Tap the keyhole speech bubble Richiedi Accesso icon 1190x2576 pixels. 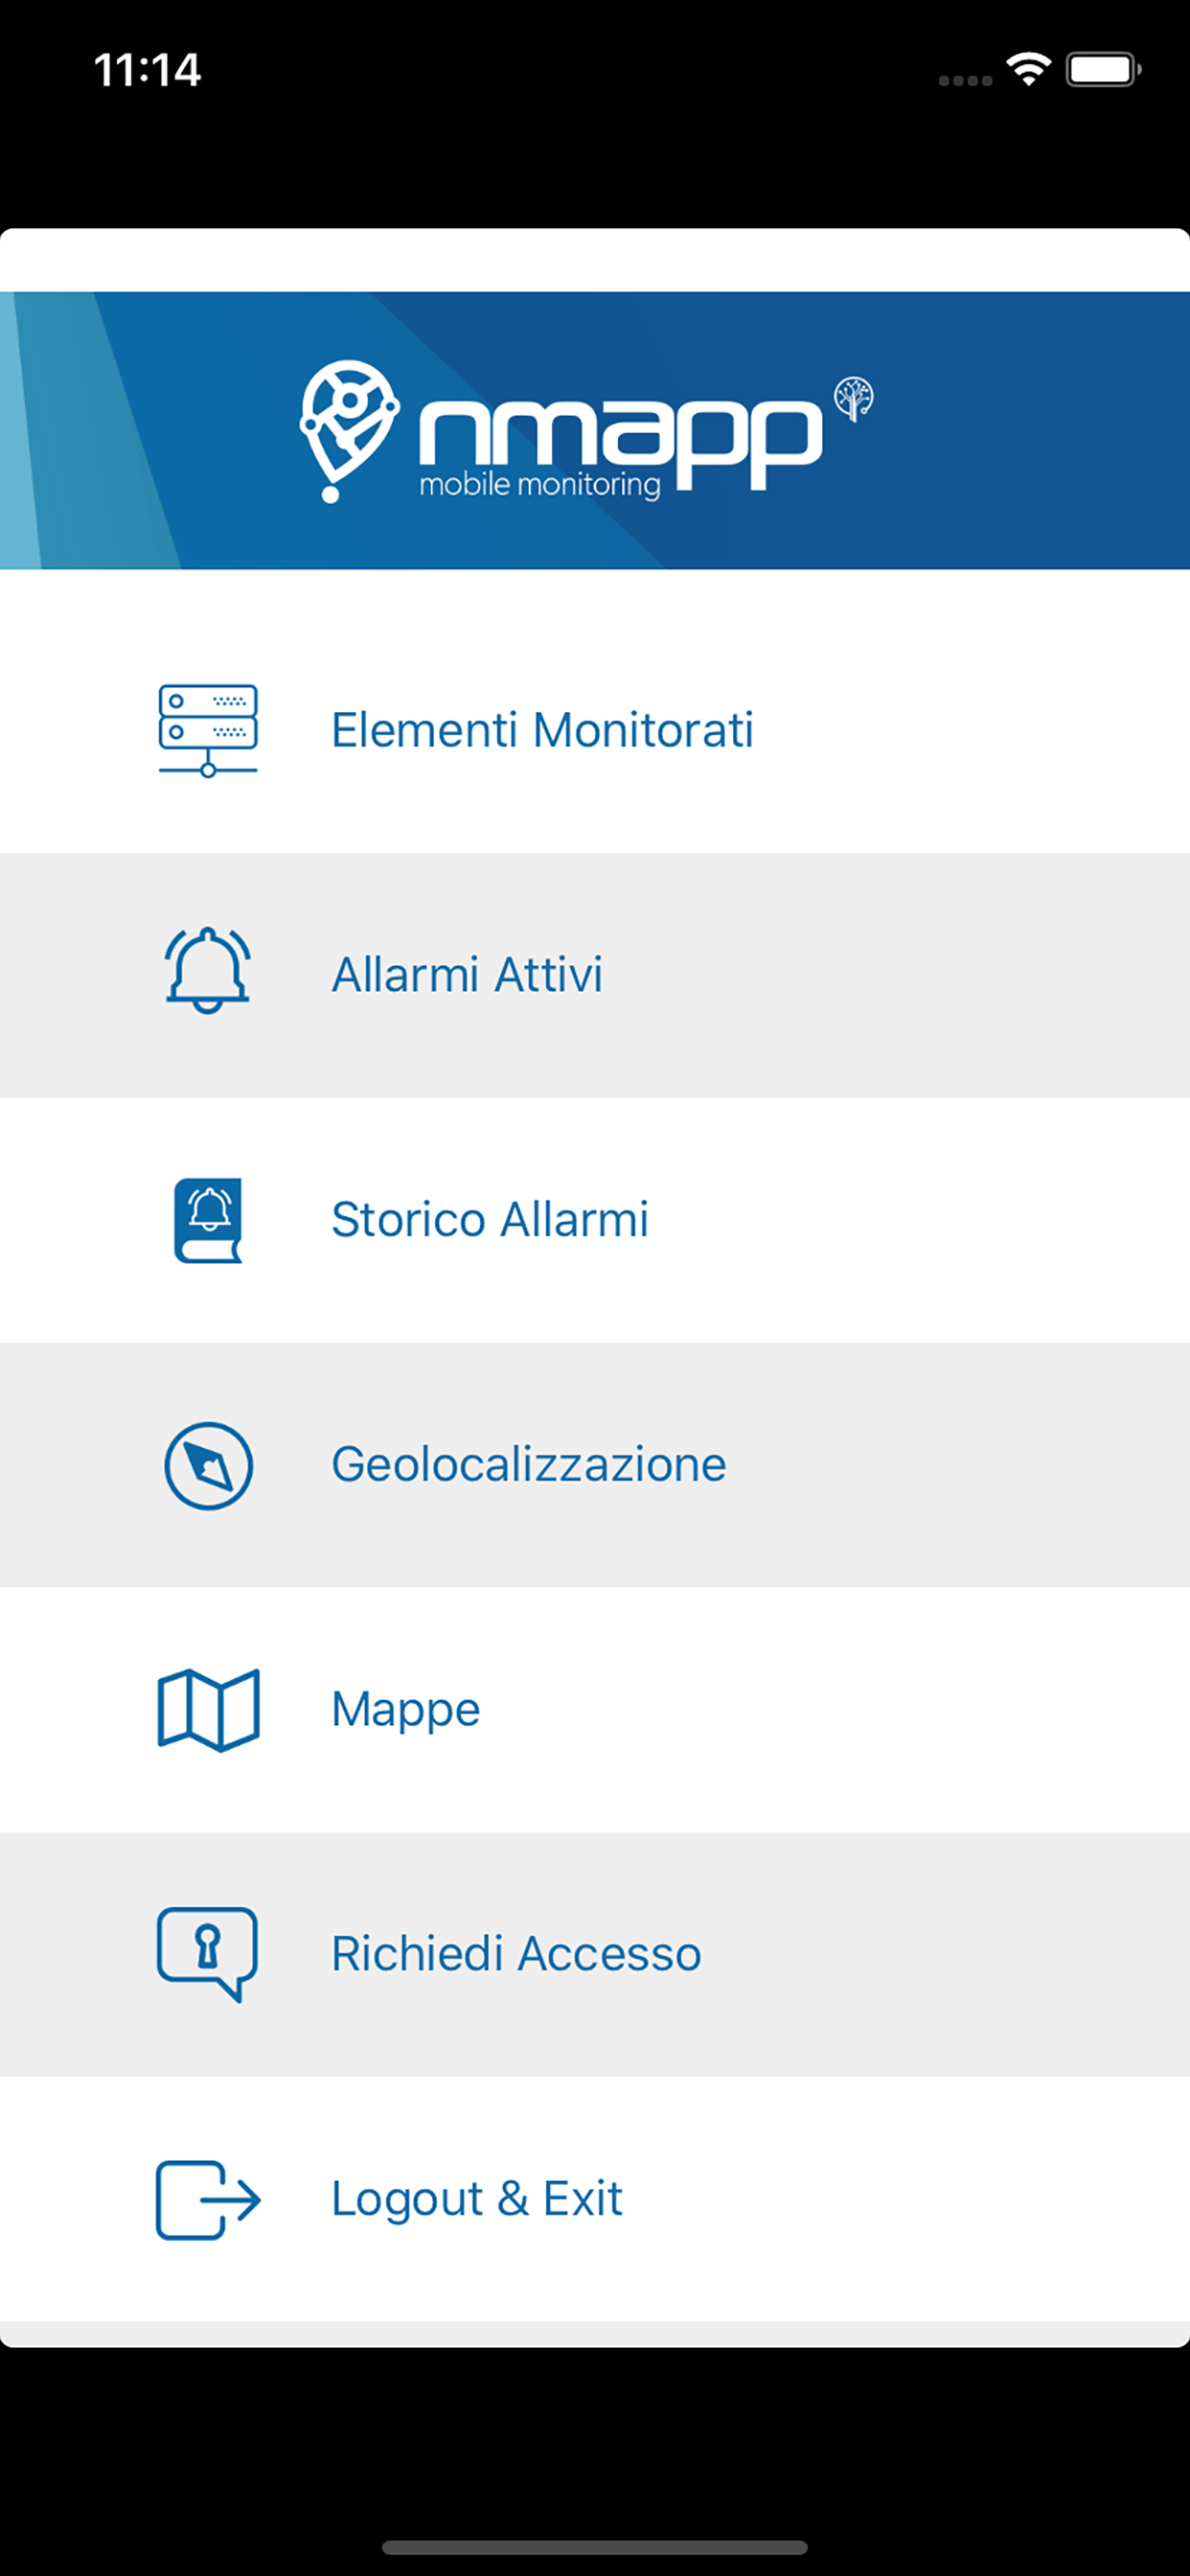click(207, 1953)
